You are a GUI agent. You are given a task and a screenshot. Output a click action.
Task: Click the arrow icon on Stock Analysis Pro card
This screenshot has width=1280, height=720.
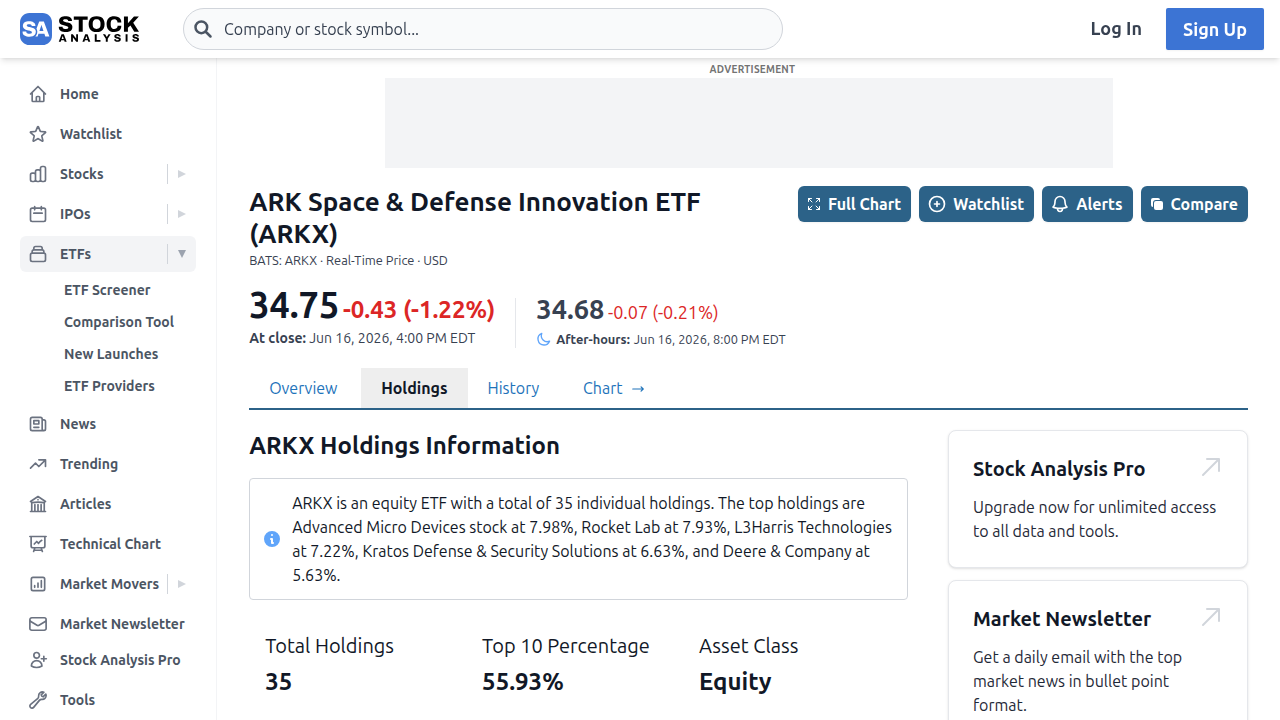1211,467
